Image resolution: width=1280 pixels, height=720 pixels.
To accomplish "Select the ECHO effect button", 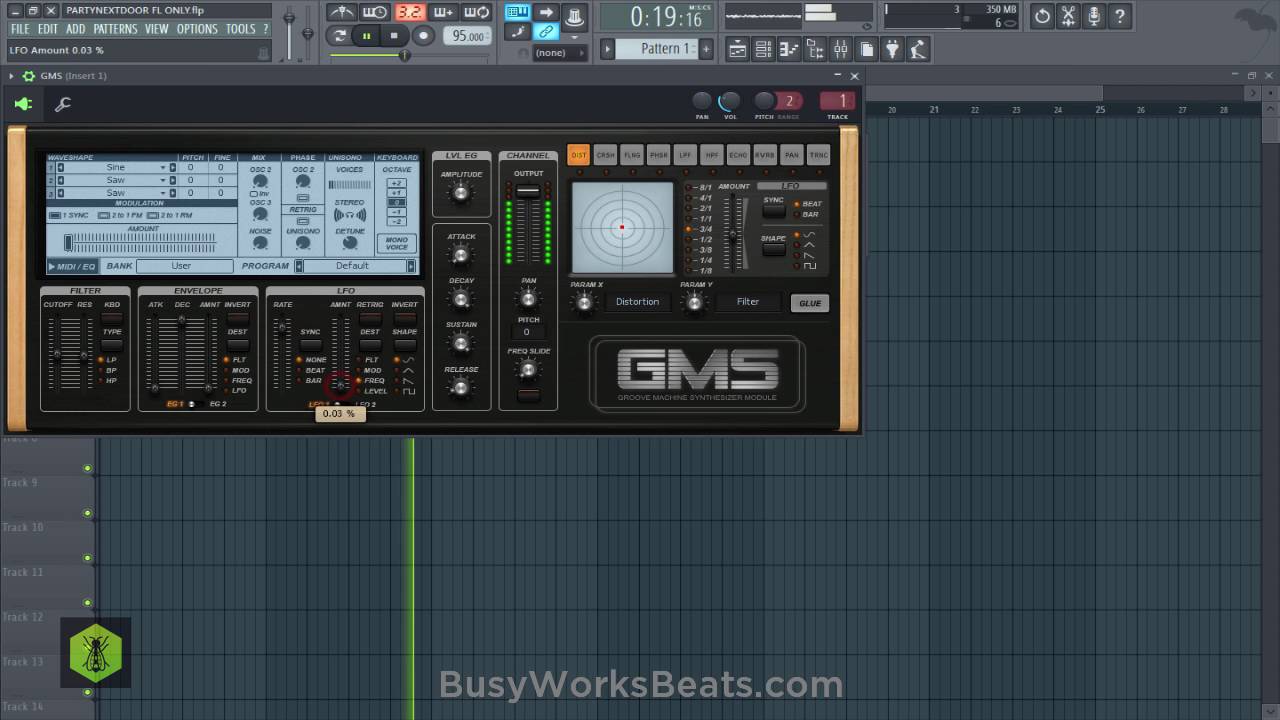I will pyautogui.click(x=738, y=155).
